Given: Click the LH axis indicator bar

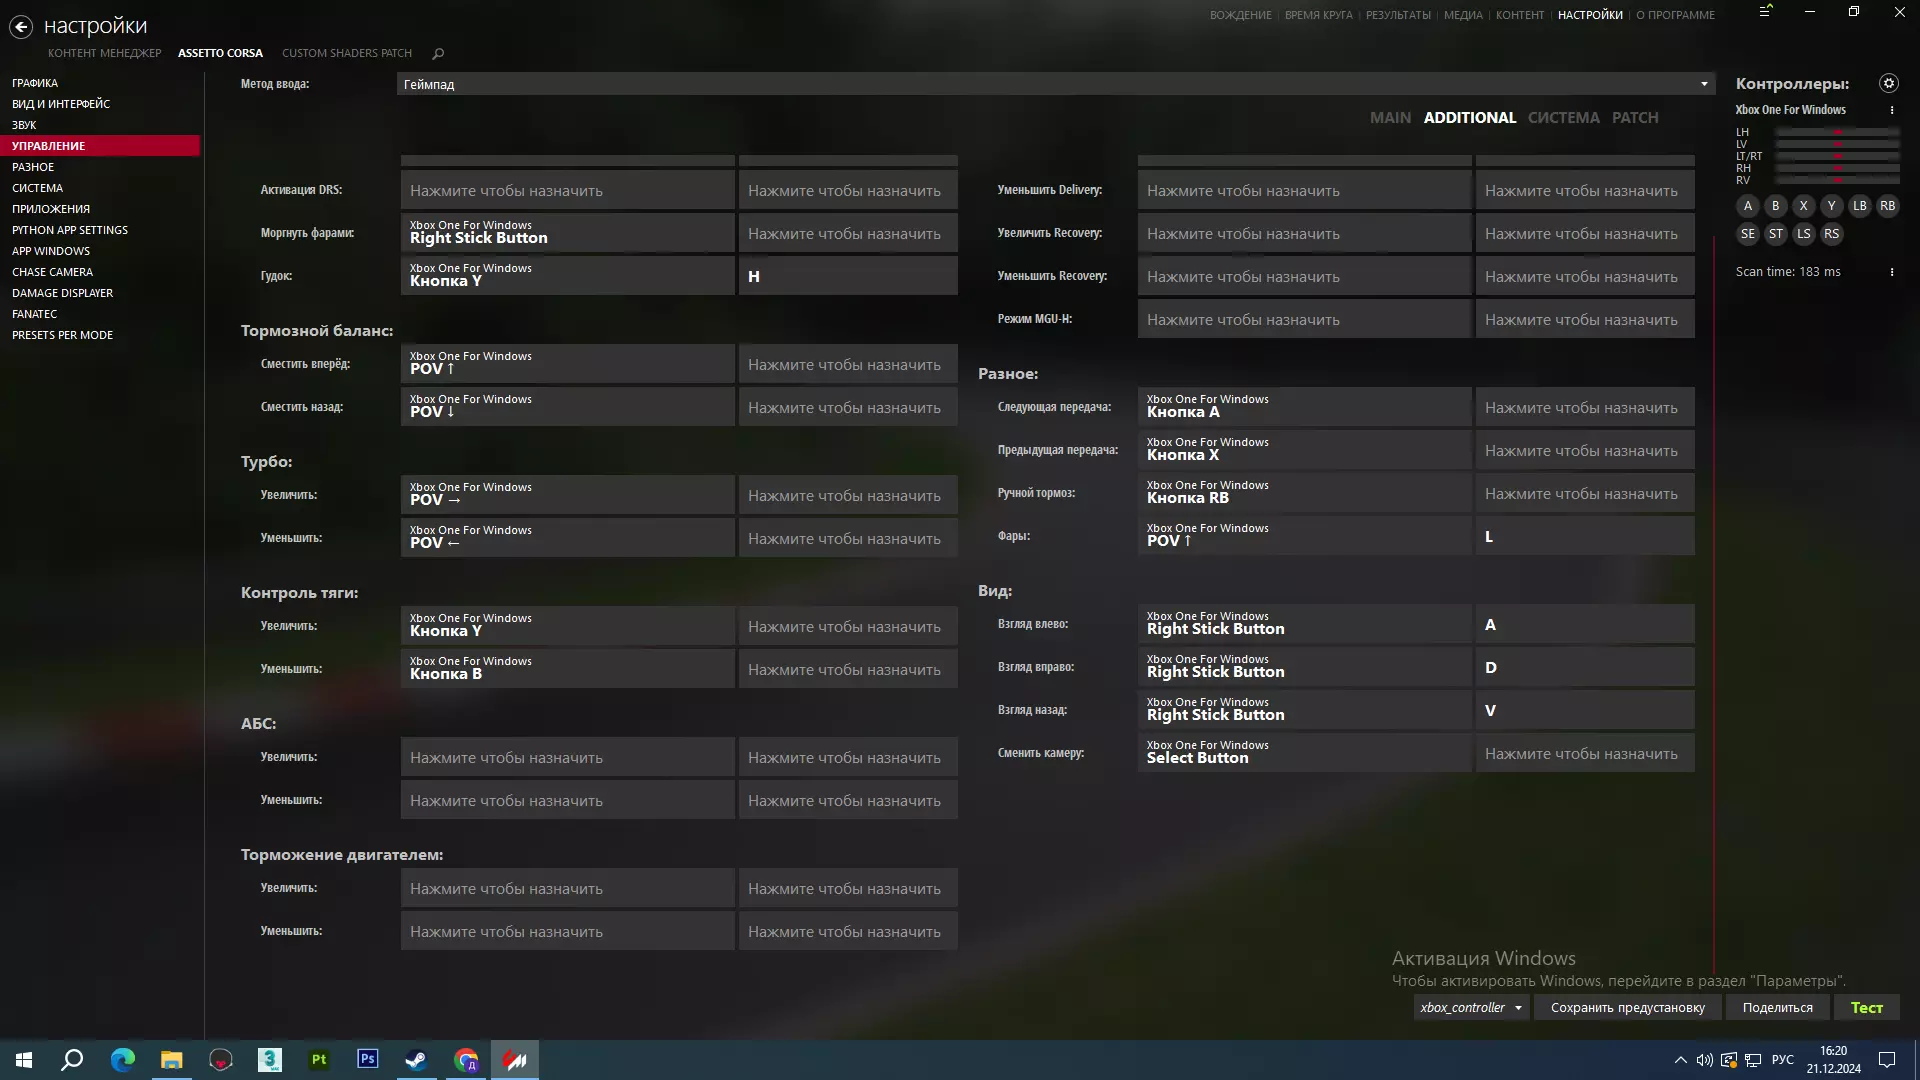Looking at the screenshot, I should pos(1837,132).
